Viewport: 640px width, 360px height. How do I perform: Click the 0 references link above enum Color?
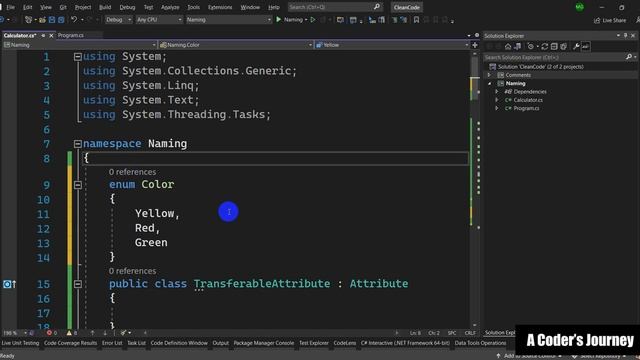132,172
